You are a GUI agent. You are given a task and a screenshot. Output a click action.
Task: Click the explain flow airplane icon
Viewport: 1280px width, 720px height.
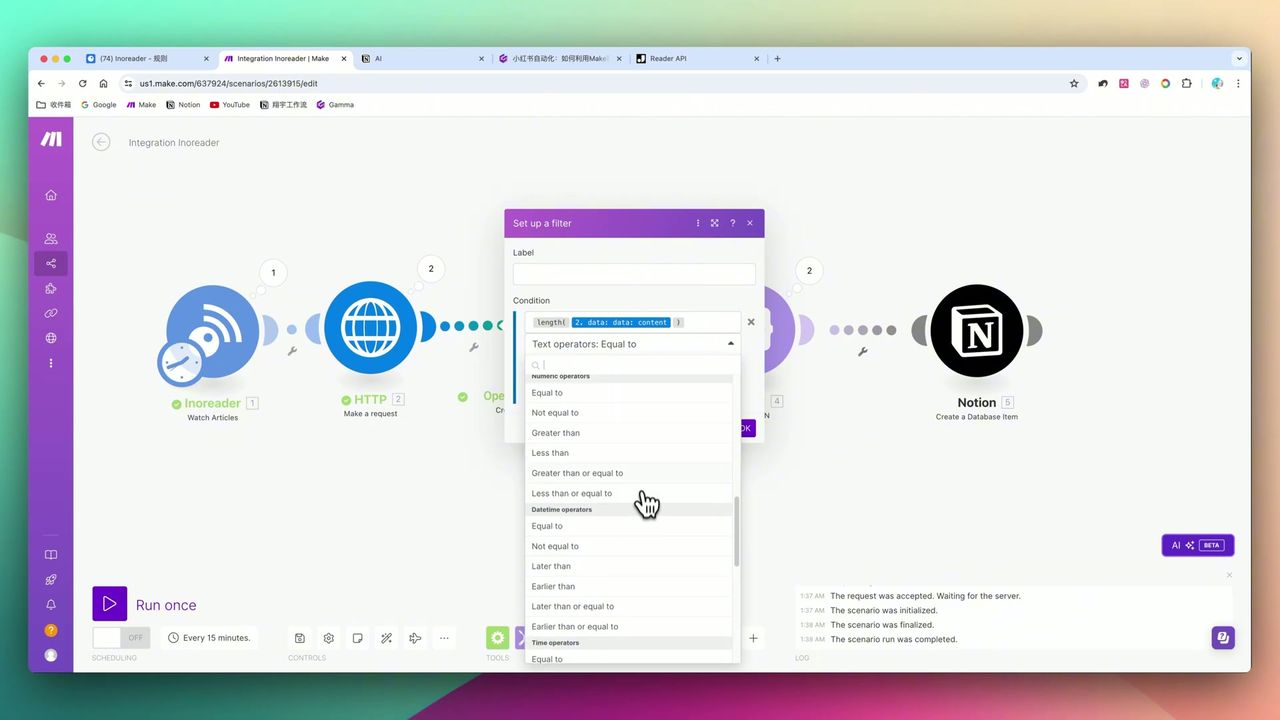pyautogui.click(x=415, y=638)
